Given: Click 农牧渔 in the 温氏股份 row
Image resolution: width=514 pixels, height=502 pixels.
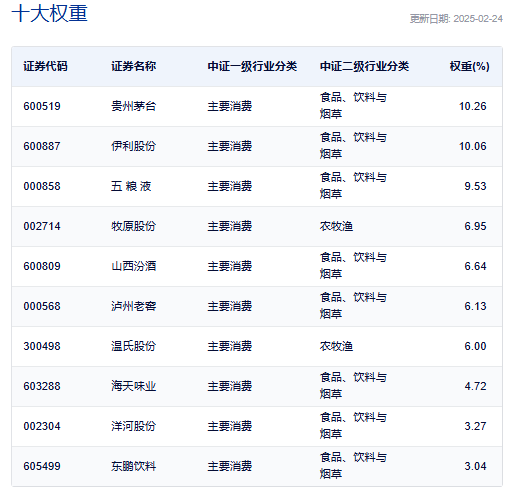Looking at the screenshot, I should tap(336, 346).
